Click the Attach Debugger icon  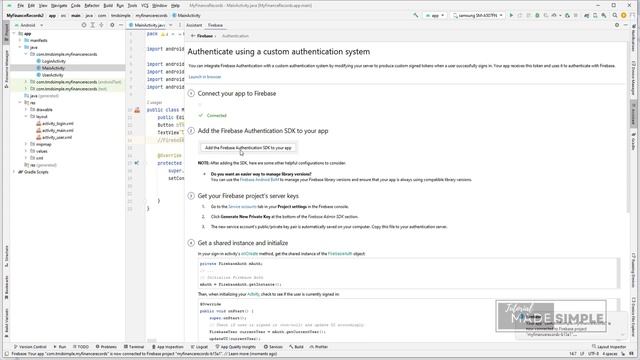567,16
